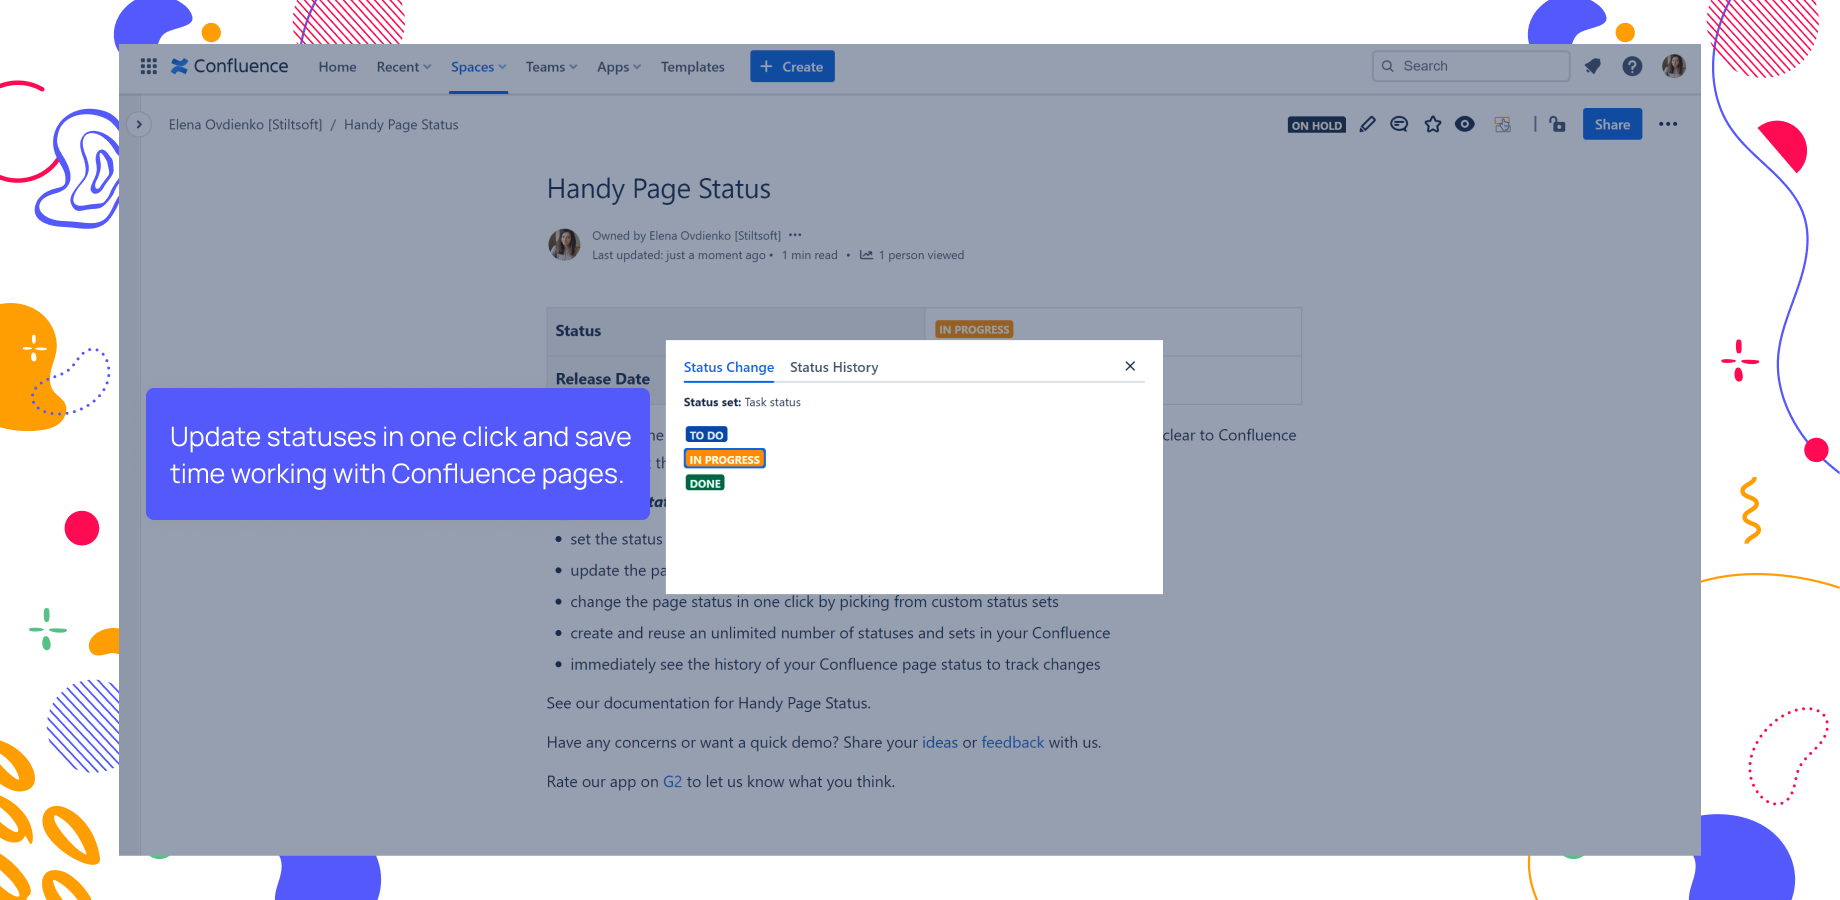Open the user profile avatar menu
This screenshot has width=1840, height=900.
[x=1674, y=66]
